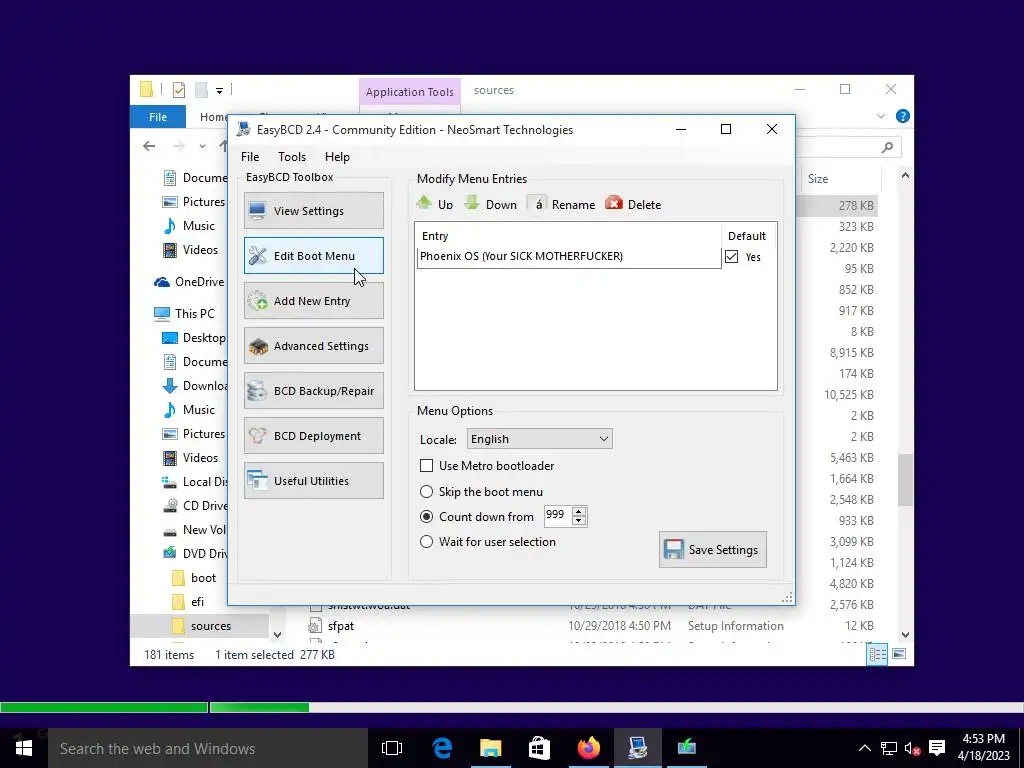Open EasyBCD Help menu
The width and height of the screenshot is (1024, 768).
337,157
